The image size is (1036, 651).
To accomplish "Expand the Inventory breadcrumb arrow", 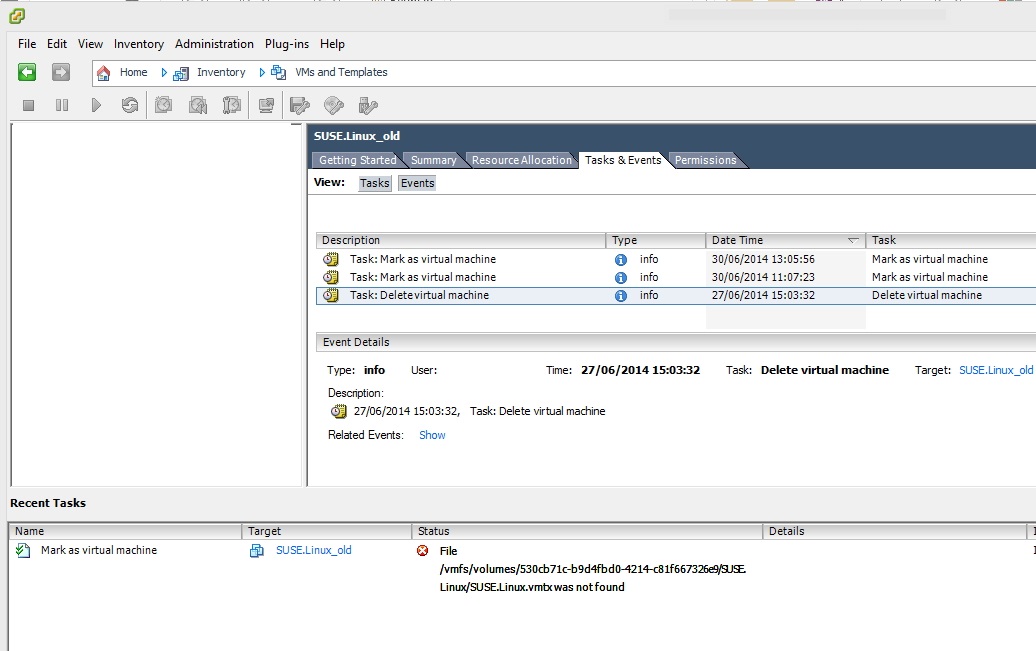I will click(x=165, y=72).
